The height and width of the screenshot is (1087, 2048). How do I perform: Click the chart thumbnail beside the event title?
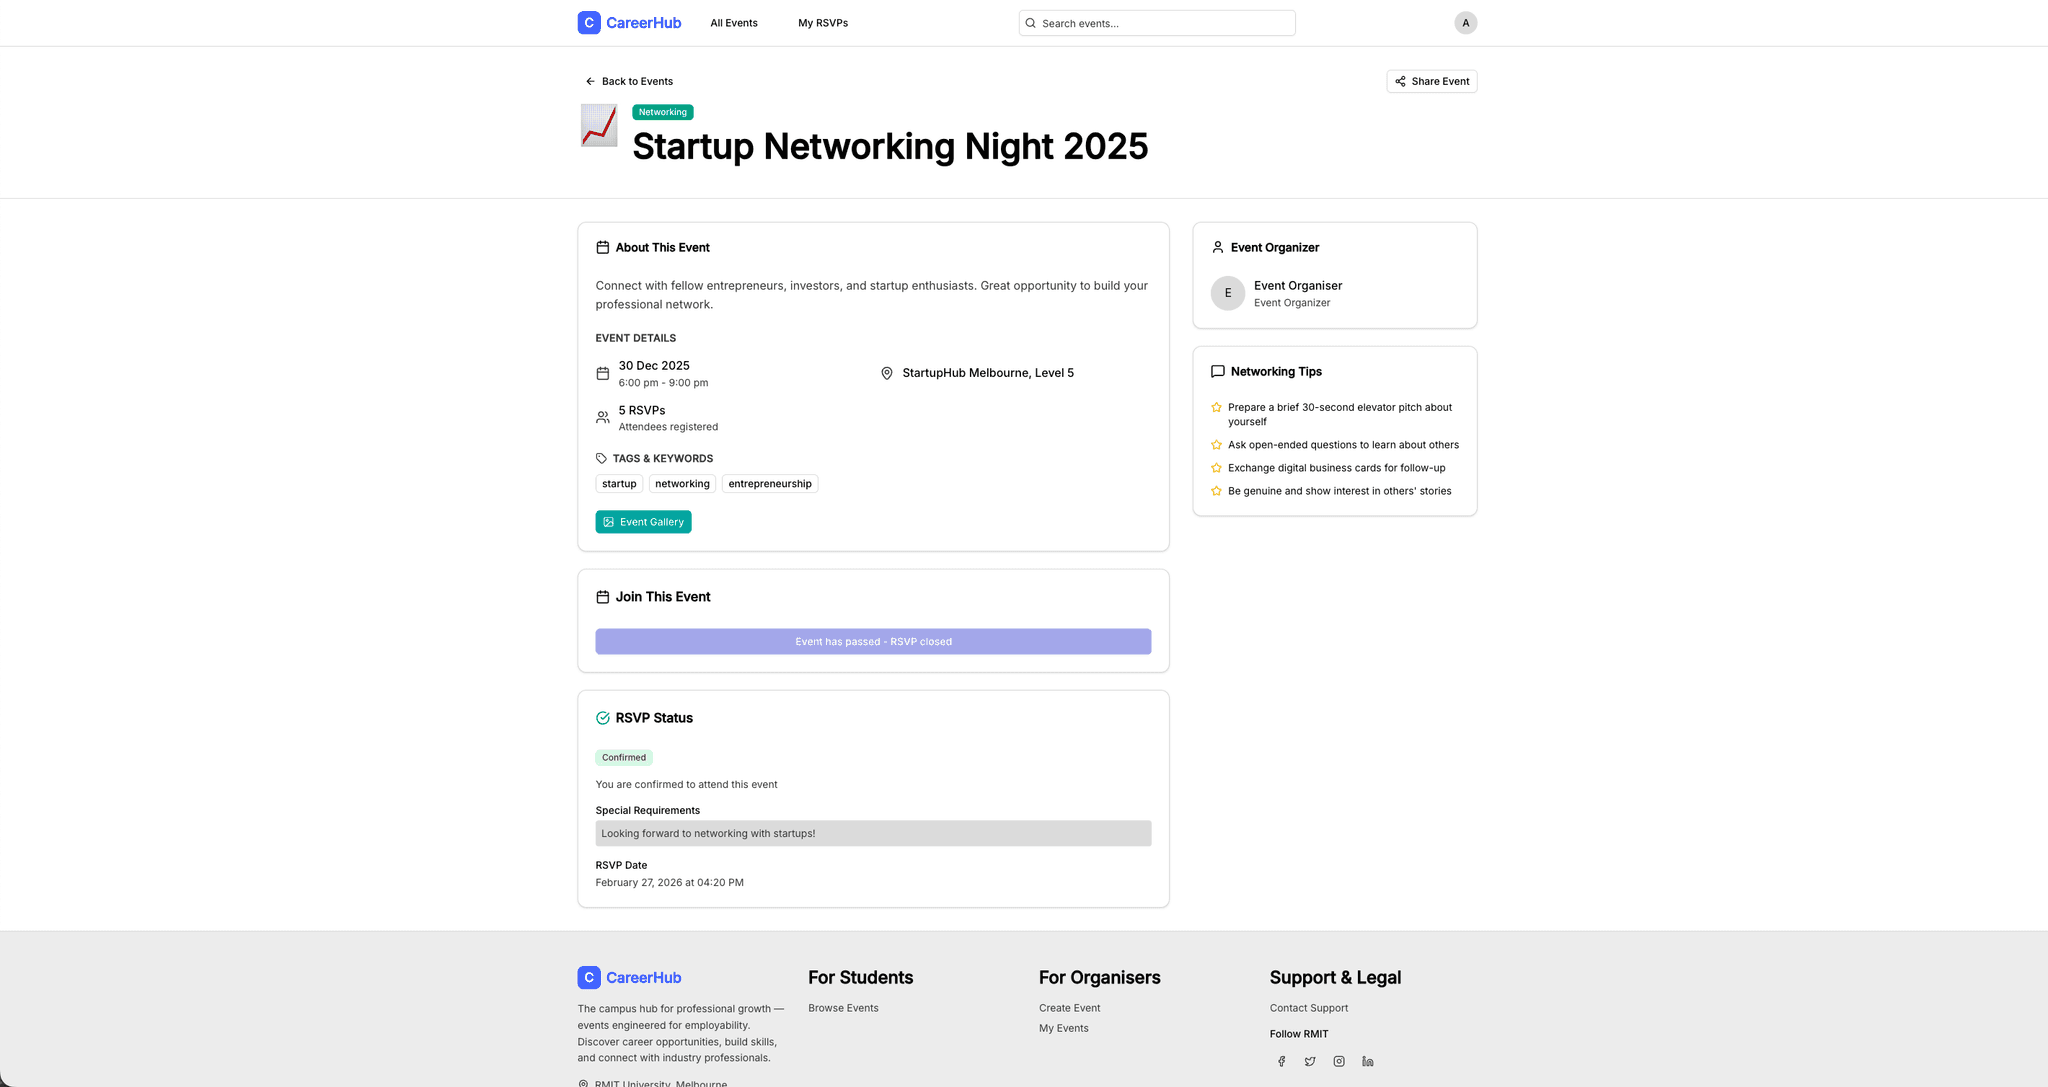pyautogui.click(x=599, y=126)
